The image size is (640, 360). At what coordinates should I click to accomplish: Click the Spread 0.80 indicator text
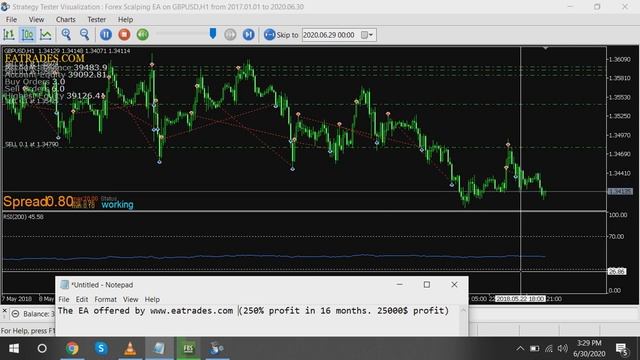(x=38, y=201)
